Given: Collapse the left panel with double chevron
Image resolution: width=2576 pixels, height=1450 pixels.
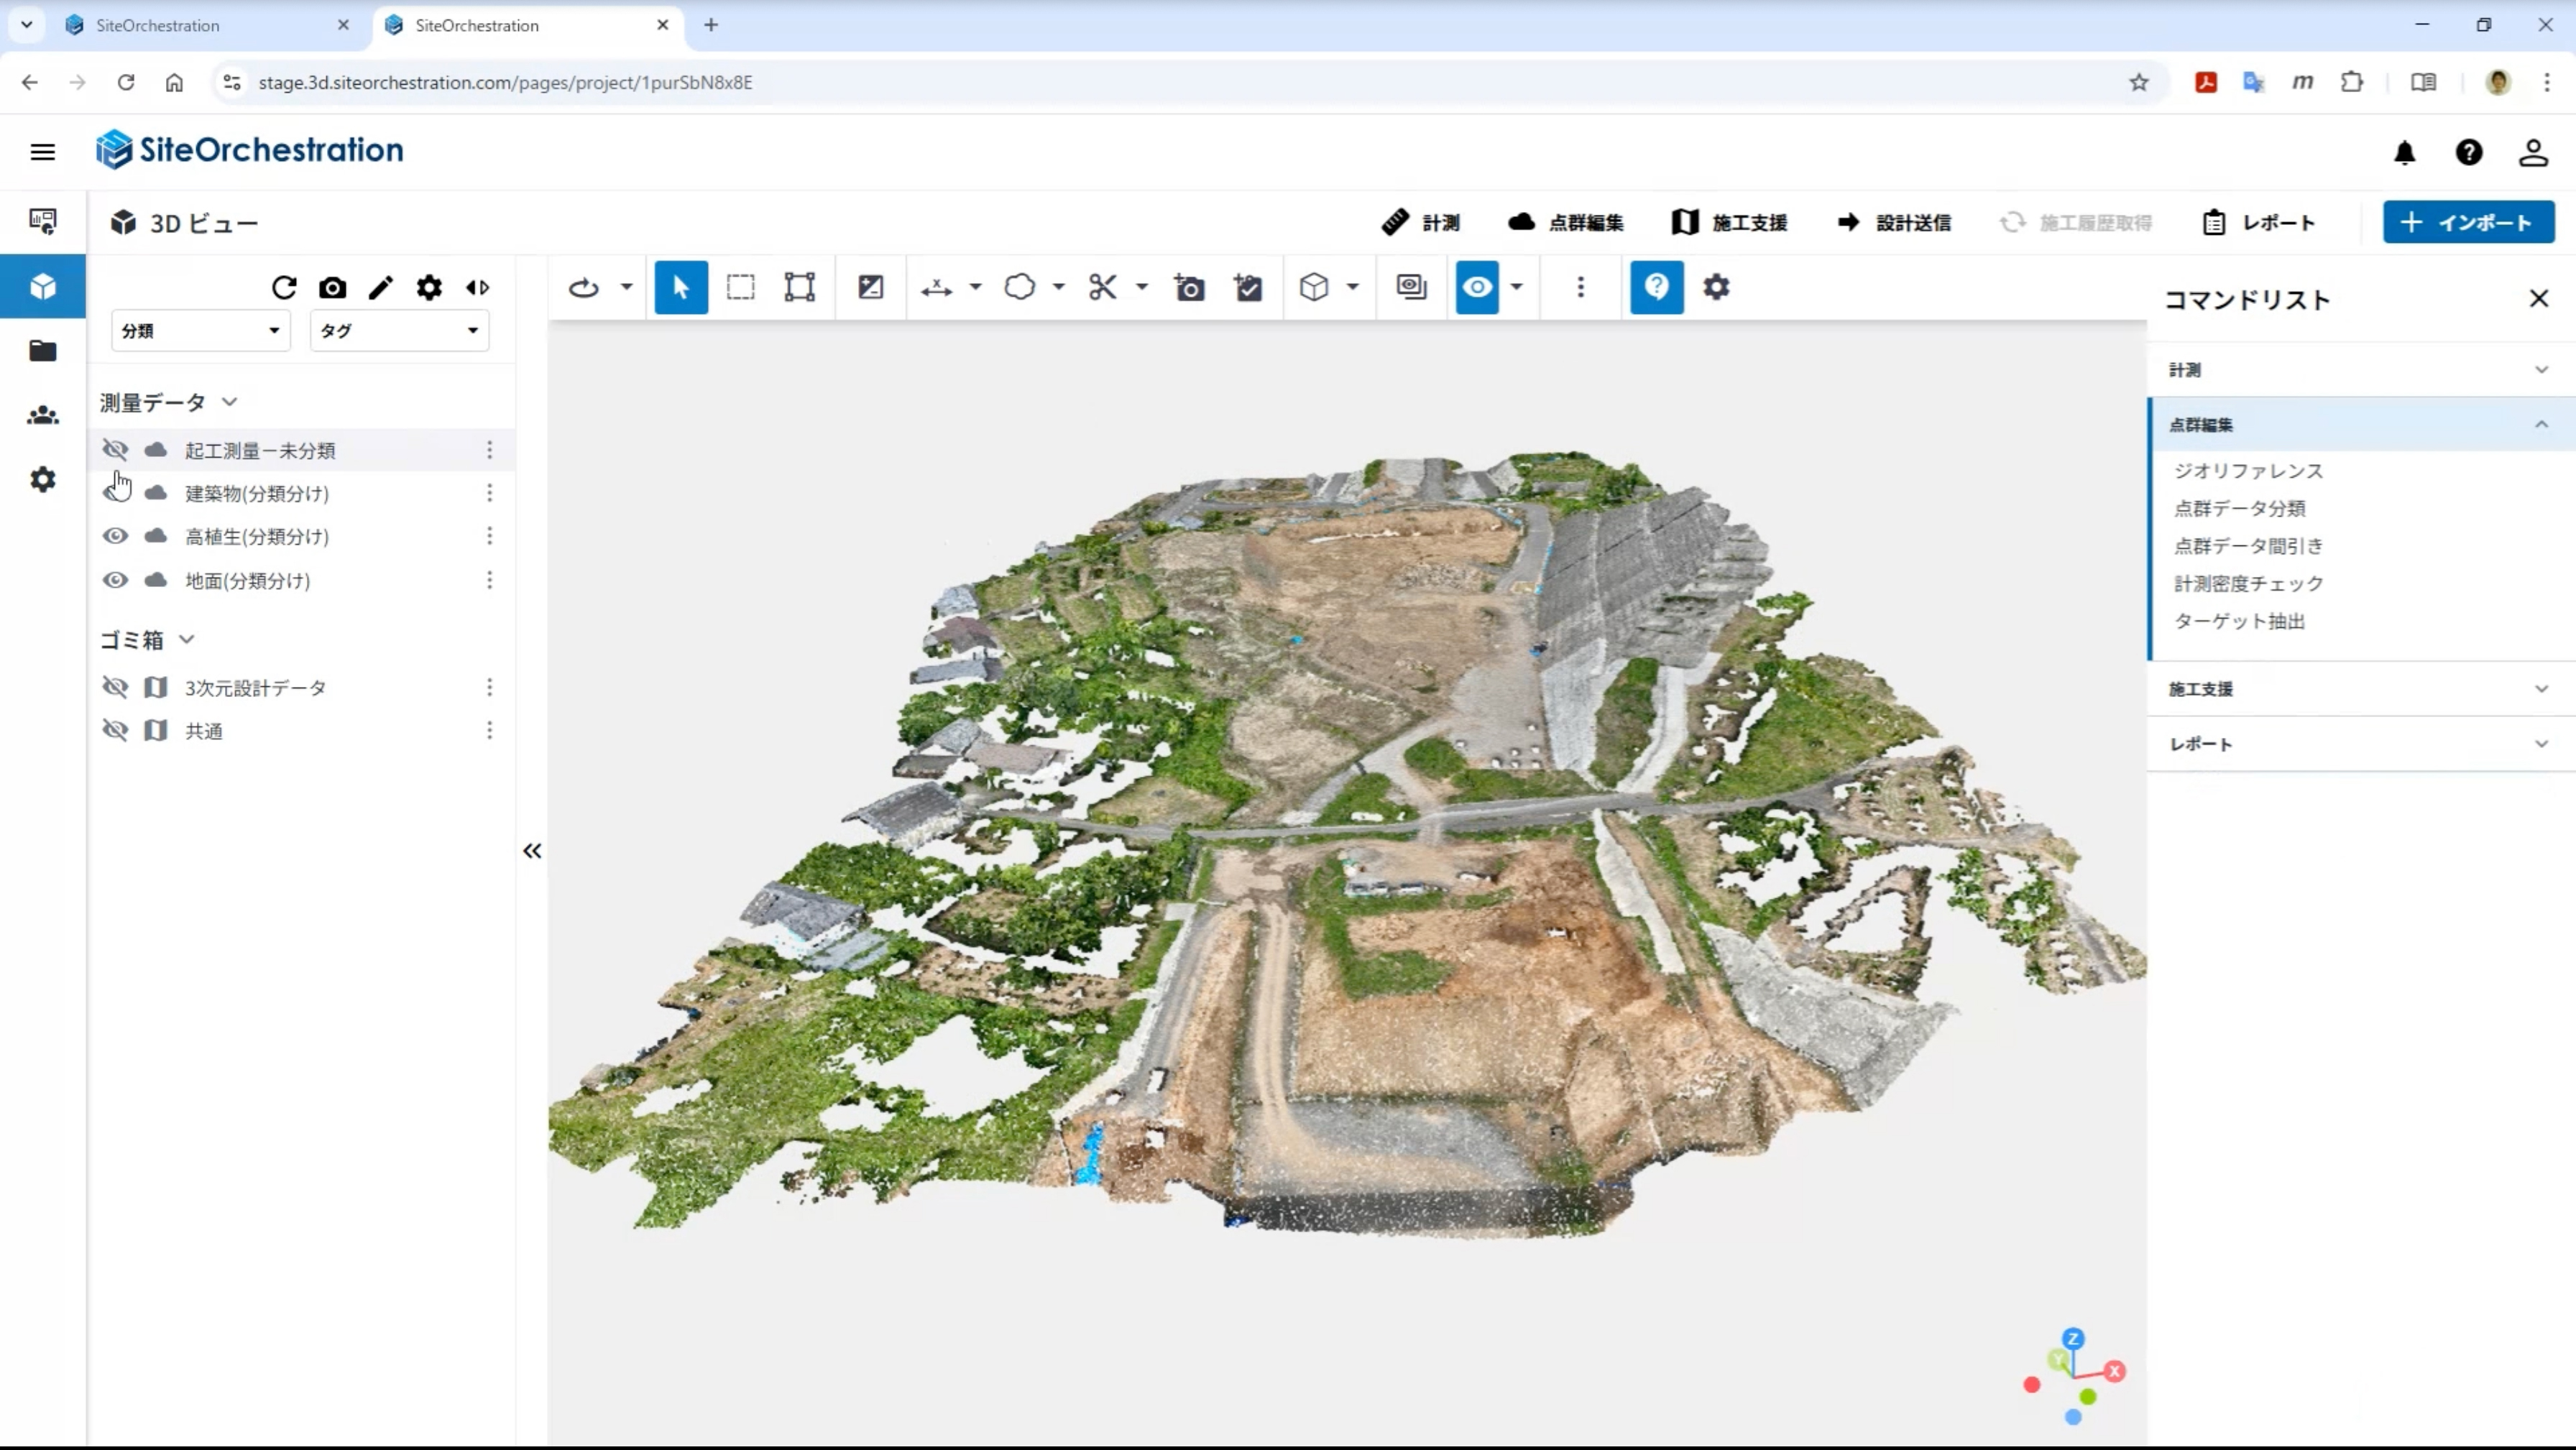Looking at the screenshot, I should (x=532, y=851).
